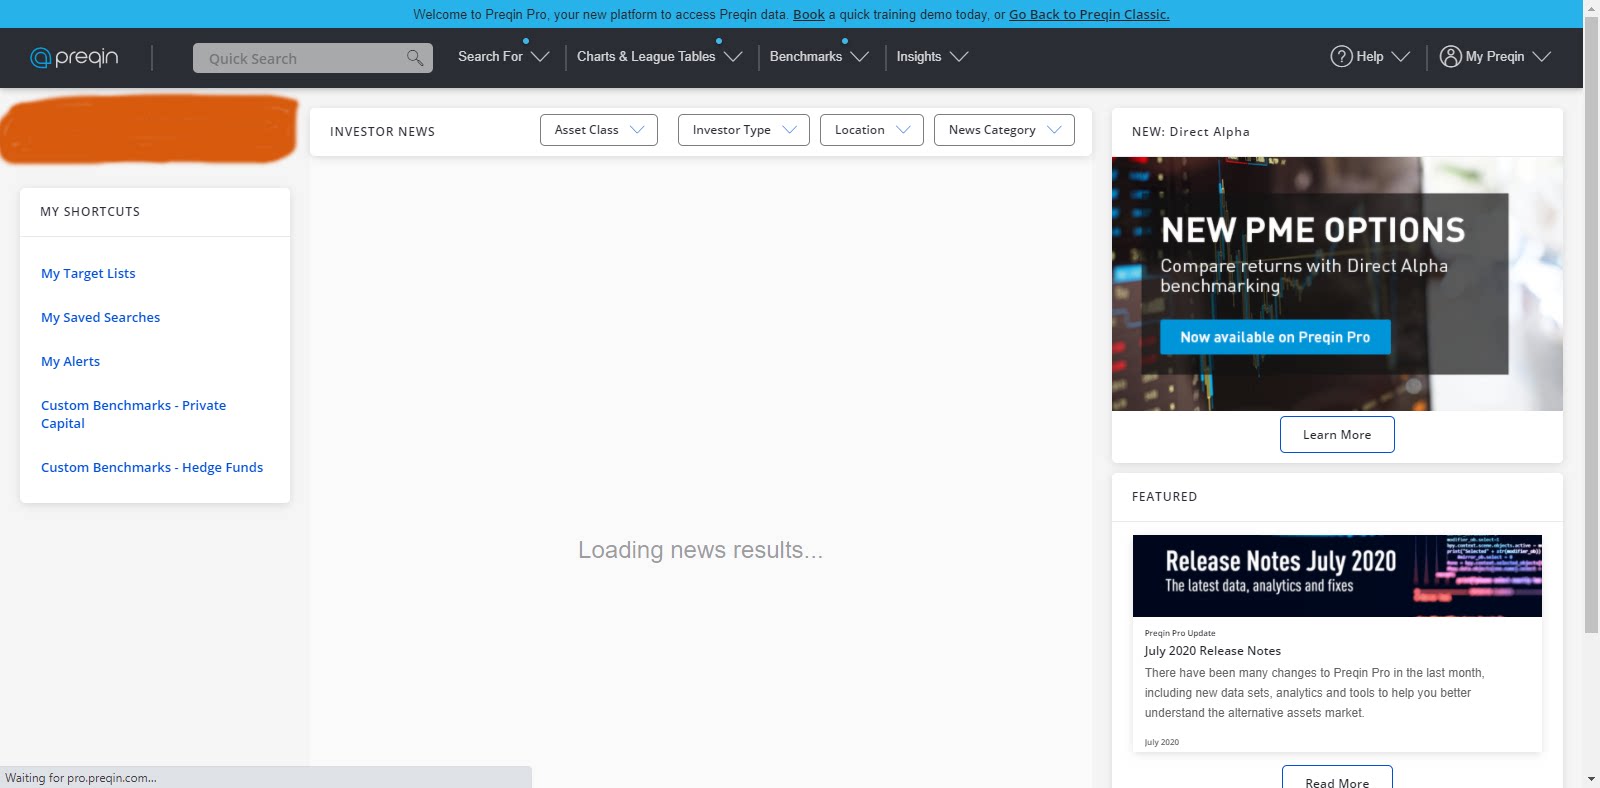Open My Alerts shortcut

click(70, 361)
